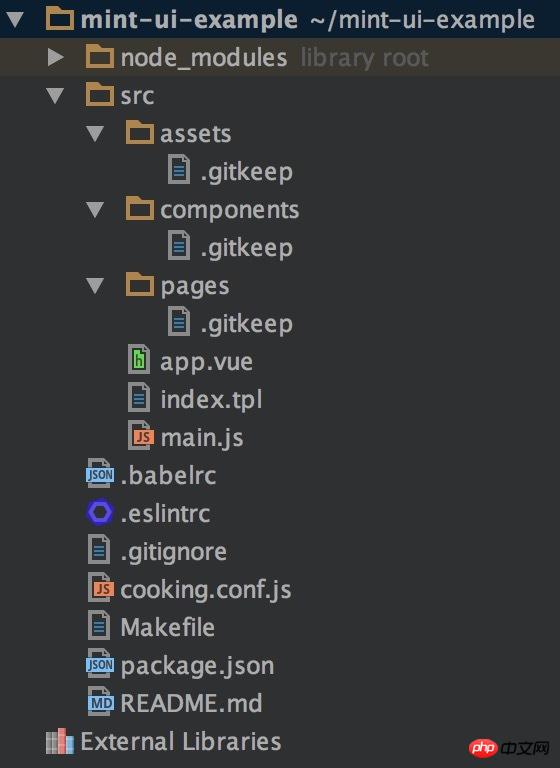Click the JS icon beside cooking.conf.js

point(101,588)
